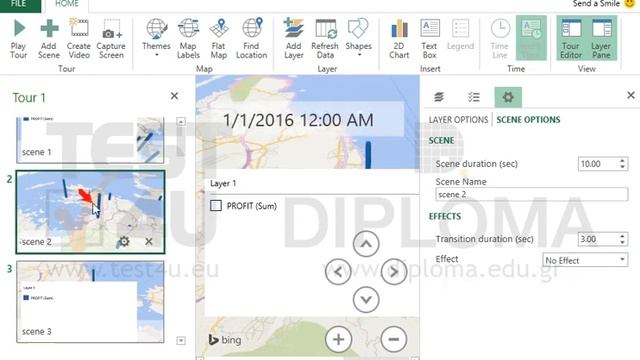The height and width of the screenshot is (360, 640).
Task: Open the Effect dropdown
Action: (585, 260)
